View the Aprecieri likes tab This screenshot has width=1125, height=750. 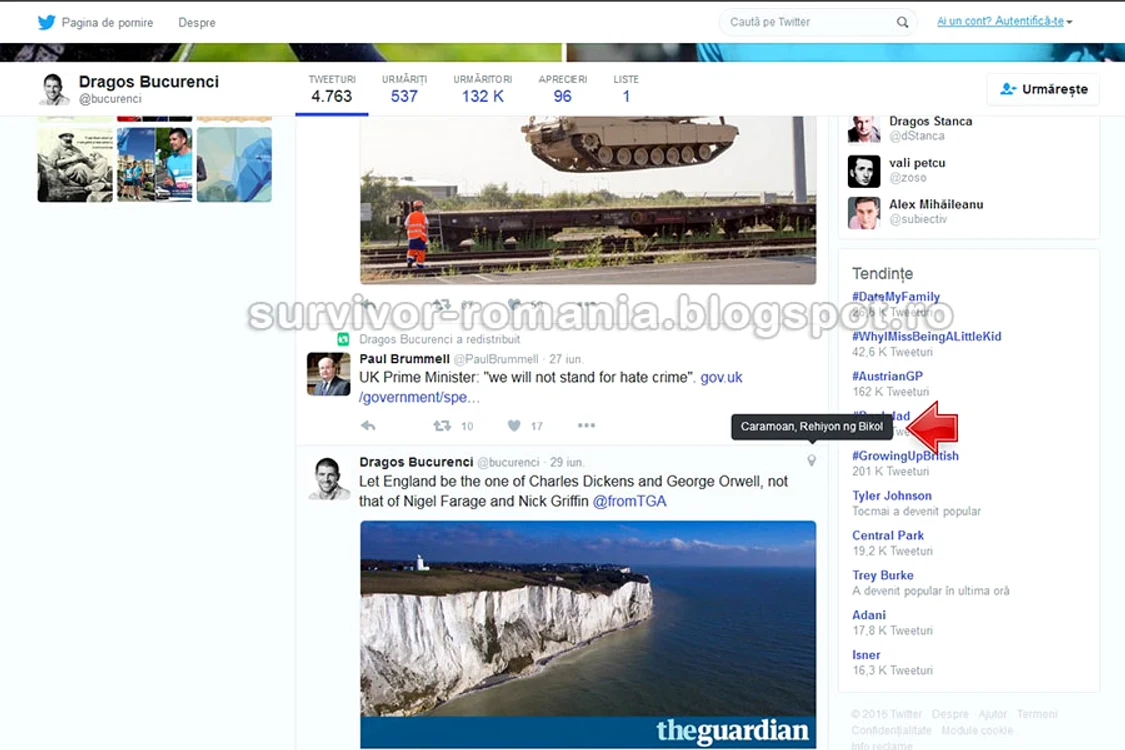pyautogui.click(x=562, y=89)
